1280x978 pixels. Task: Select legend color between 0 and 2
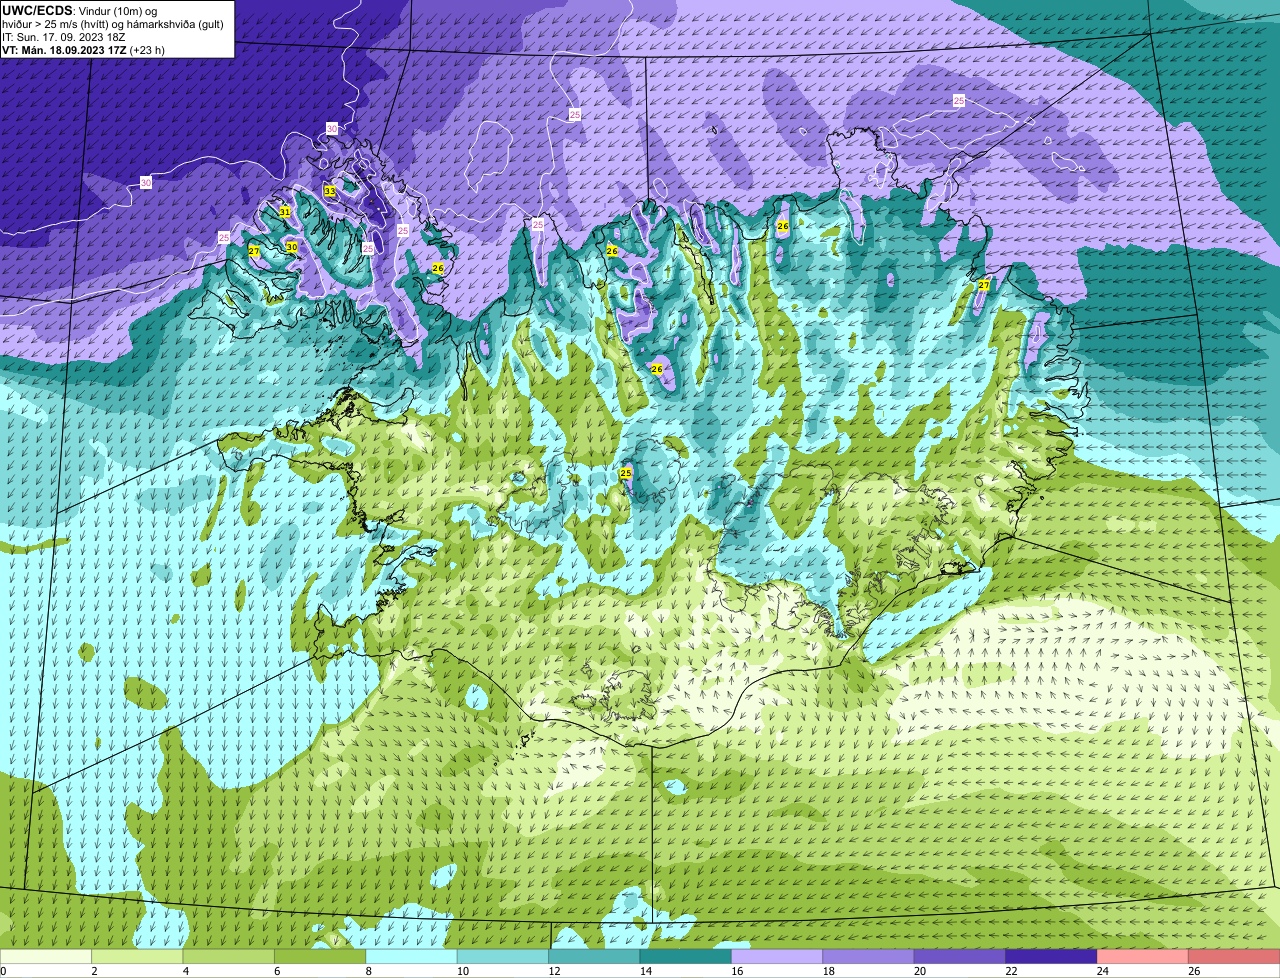[46, 956]
